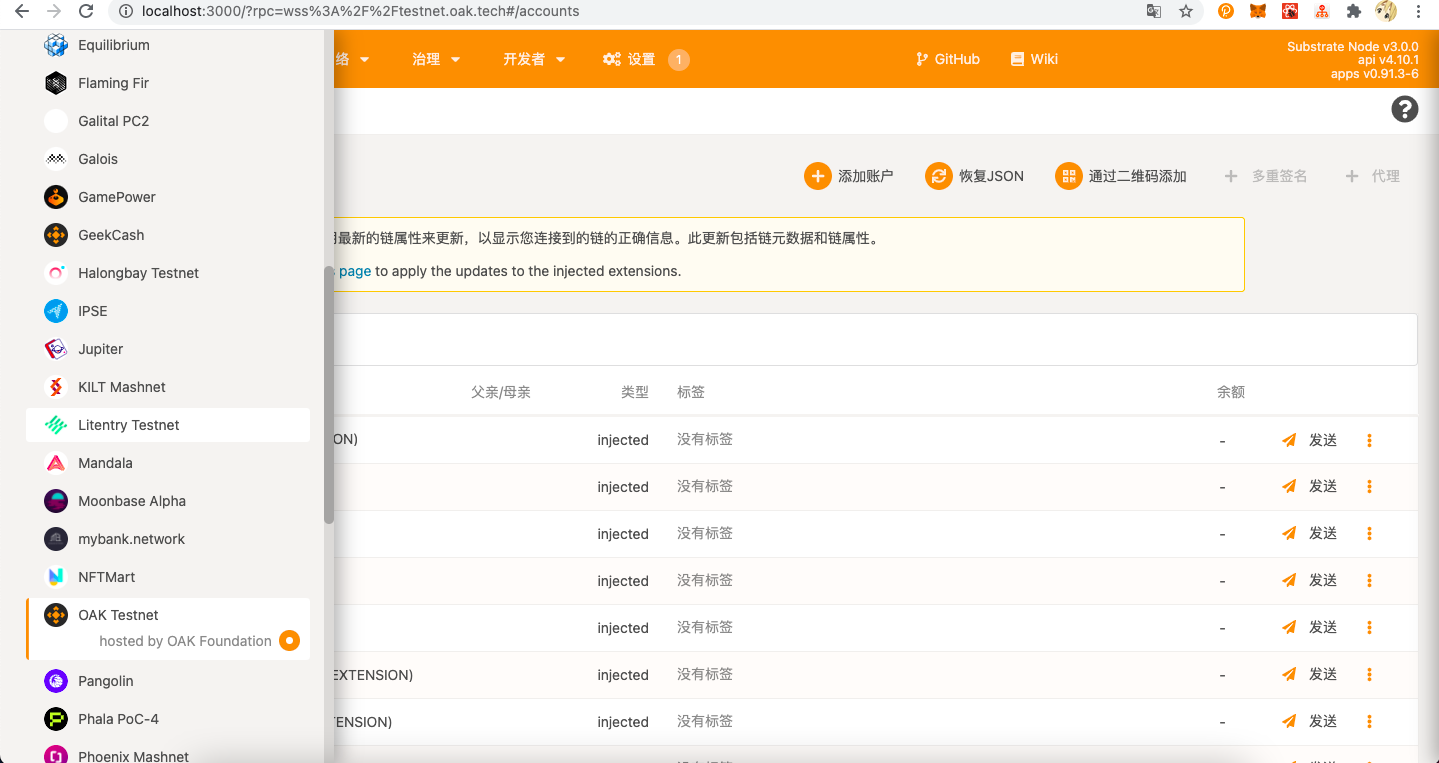The image size is (1439, 763).
Task: Open the three-dot menu for first account row
Action: tap(1369, 440)
